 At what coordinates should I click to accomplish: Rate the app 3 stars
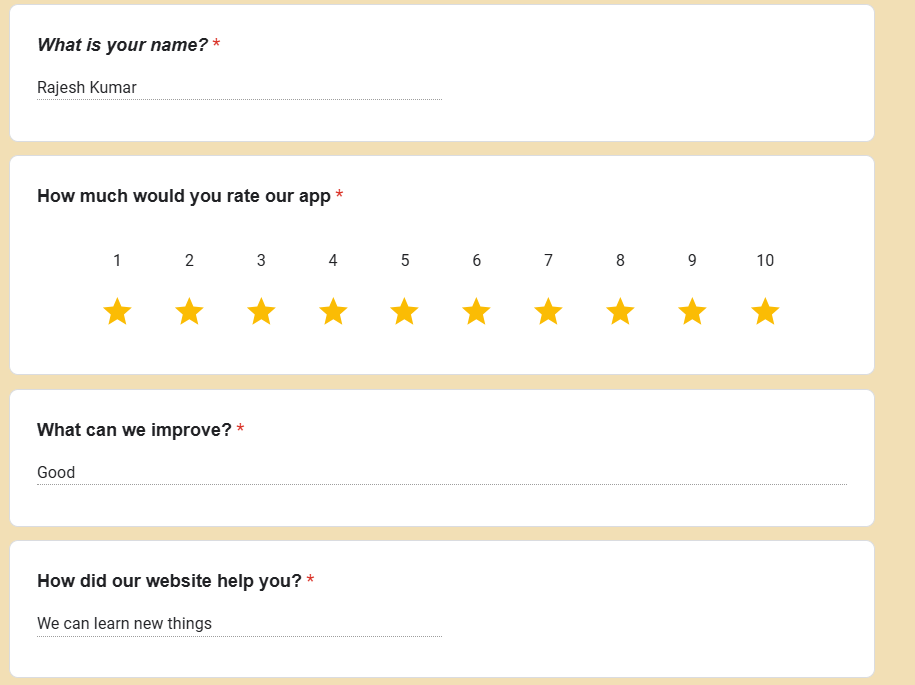[261, 312]
